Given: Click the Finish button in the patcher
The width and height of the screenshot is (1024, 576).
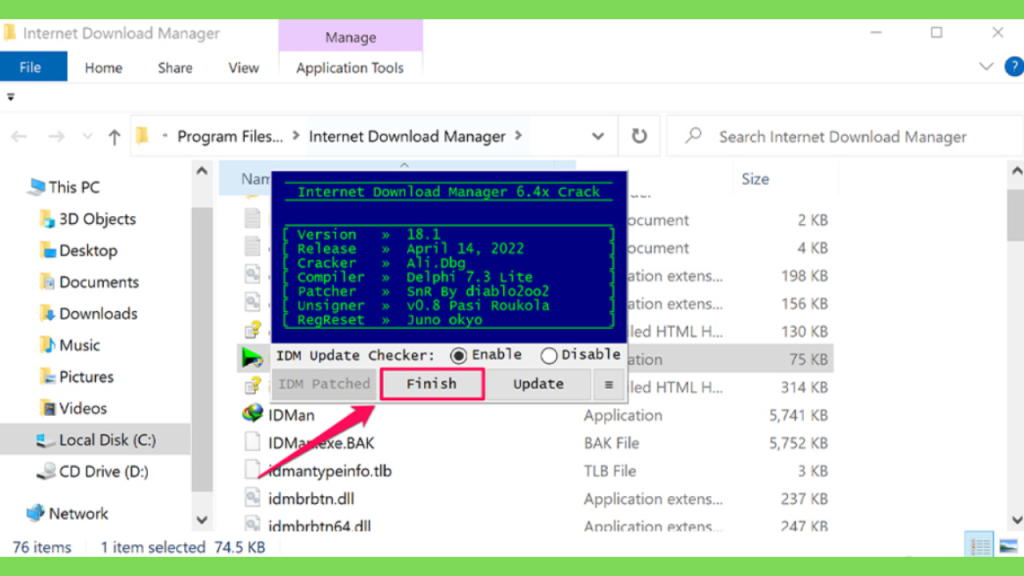Looking at the screenshot, I should click(x=432, y=384).
